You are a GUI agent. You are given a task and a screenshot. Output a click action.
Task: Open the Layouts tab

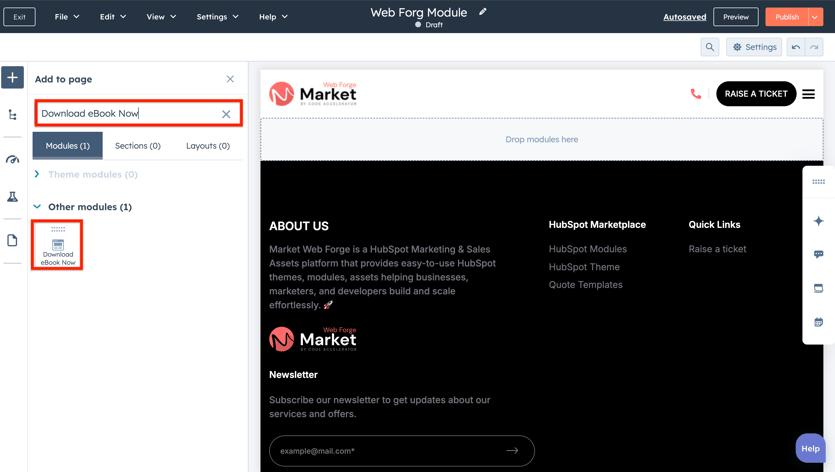tap(208, 146)
